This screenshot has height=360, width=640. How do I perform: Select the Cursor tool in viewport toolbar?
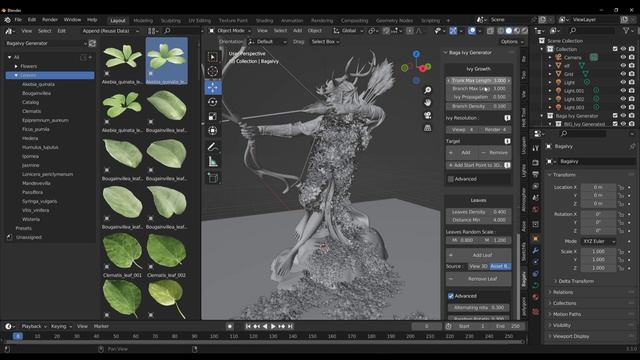point(213,71)
